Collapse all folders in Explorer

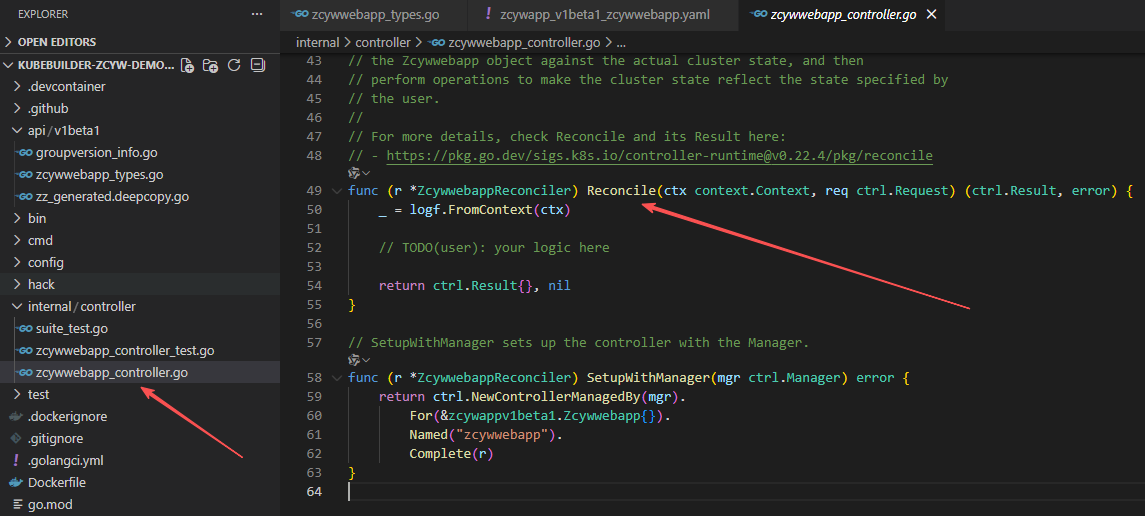tap(257, 65)
